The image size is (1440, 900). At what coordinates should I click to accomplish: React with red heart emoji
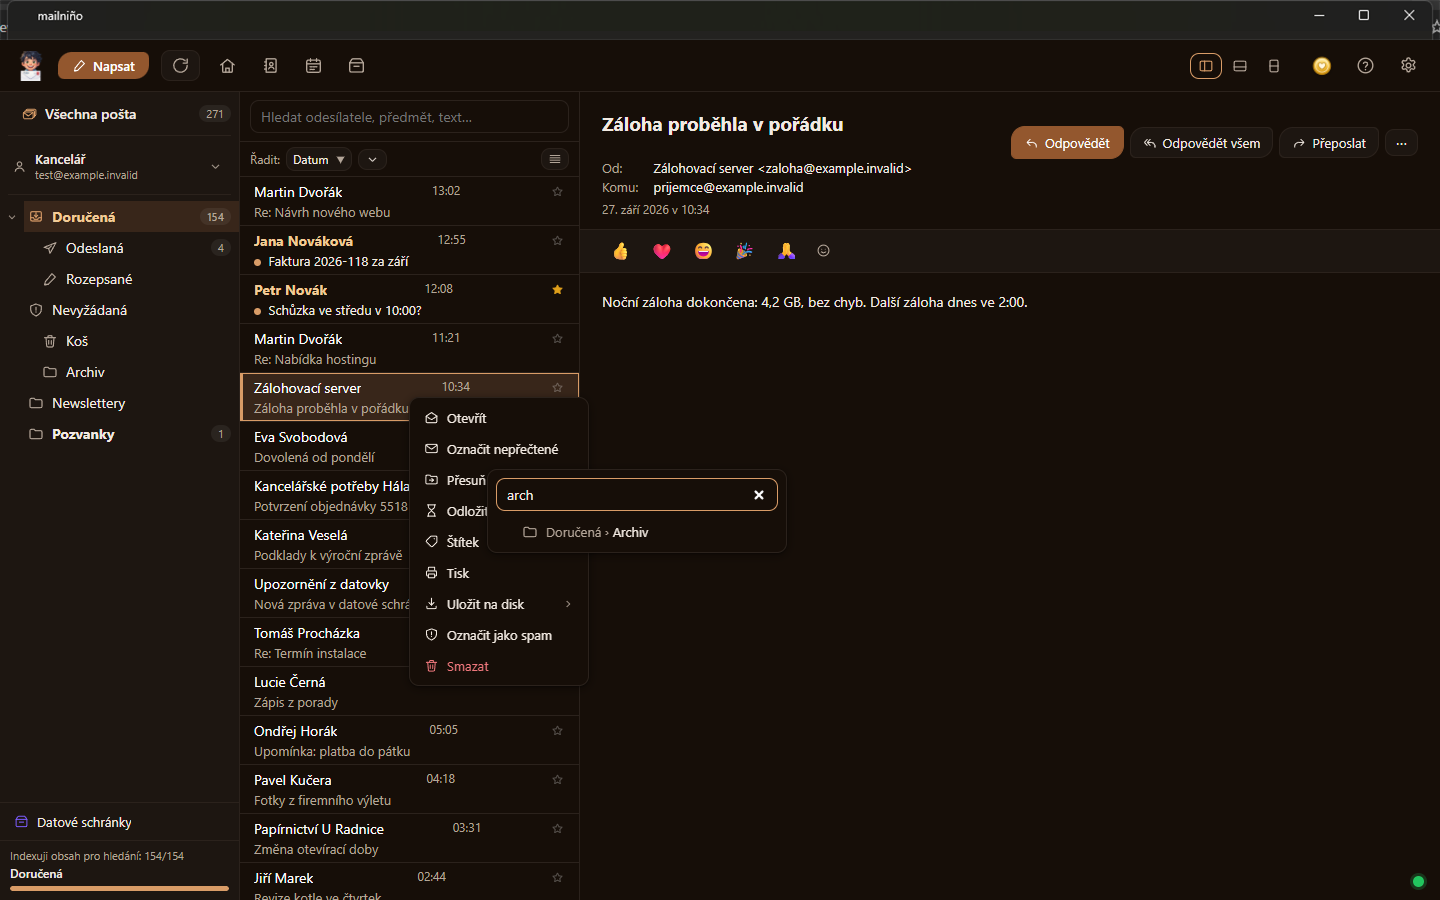(662, 251)
